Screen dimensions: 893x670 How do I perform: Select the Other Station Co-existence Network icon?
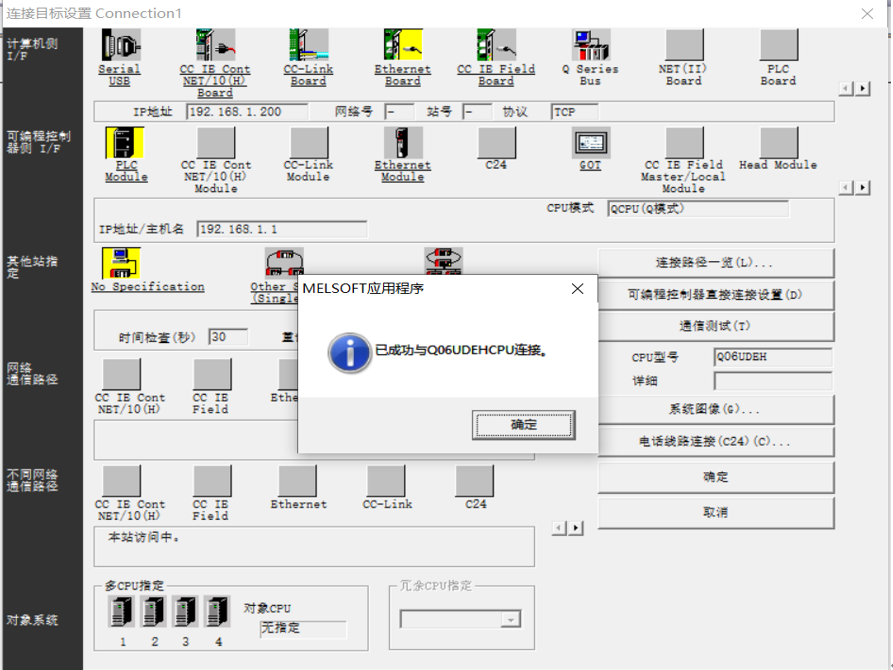click(444, 261)
